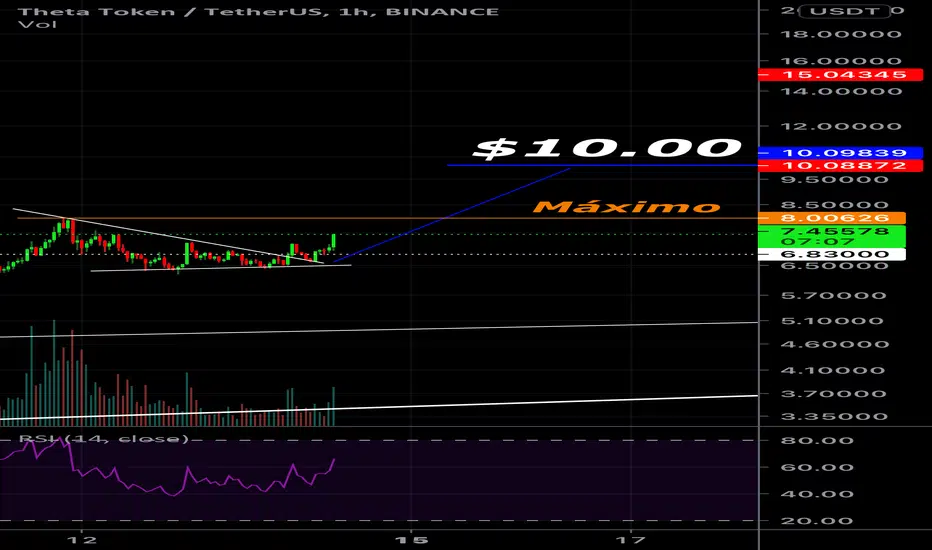Click the 18.00000 price scale value
Screen dimensions: 932x550
tap(840, 34)
